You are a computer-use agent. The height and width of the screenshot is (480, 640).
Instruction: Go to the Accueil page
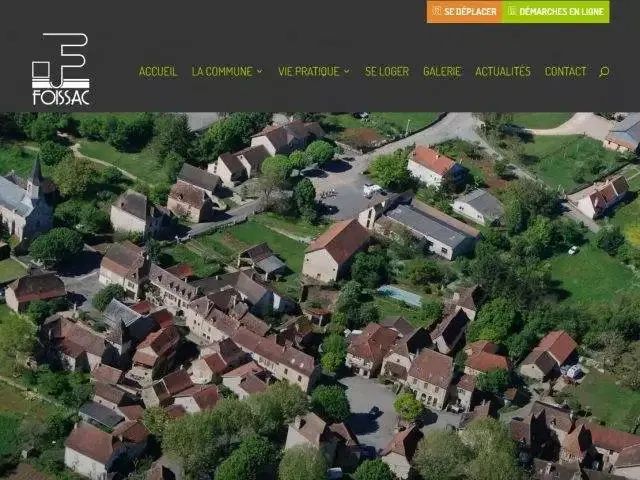(x=158, y=71)
